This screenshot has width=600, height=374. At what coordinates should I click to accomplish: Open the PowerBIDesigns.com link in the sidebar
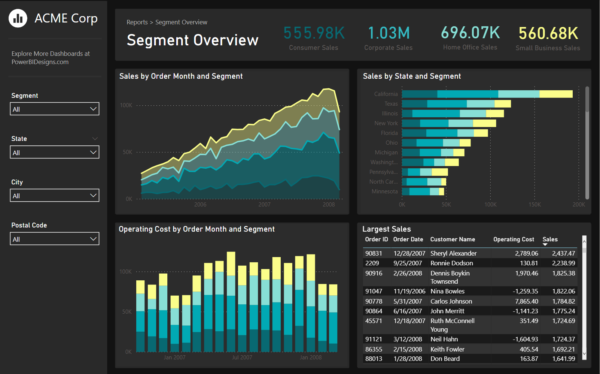pos(40,62)
